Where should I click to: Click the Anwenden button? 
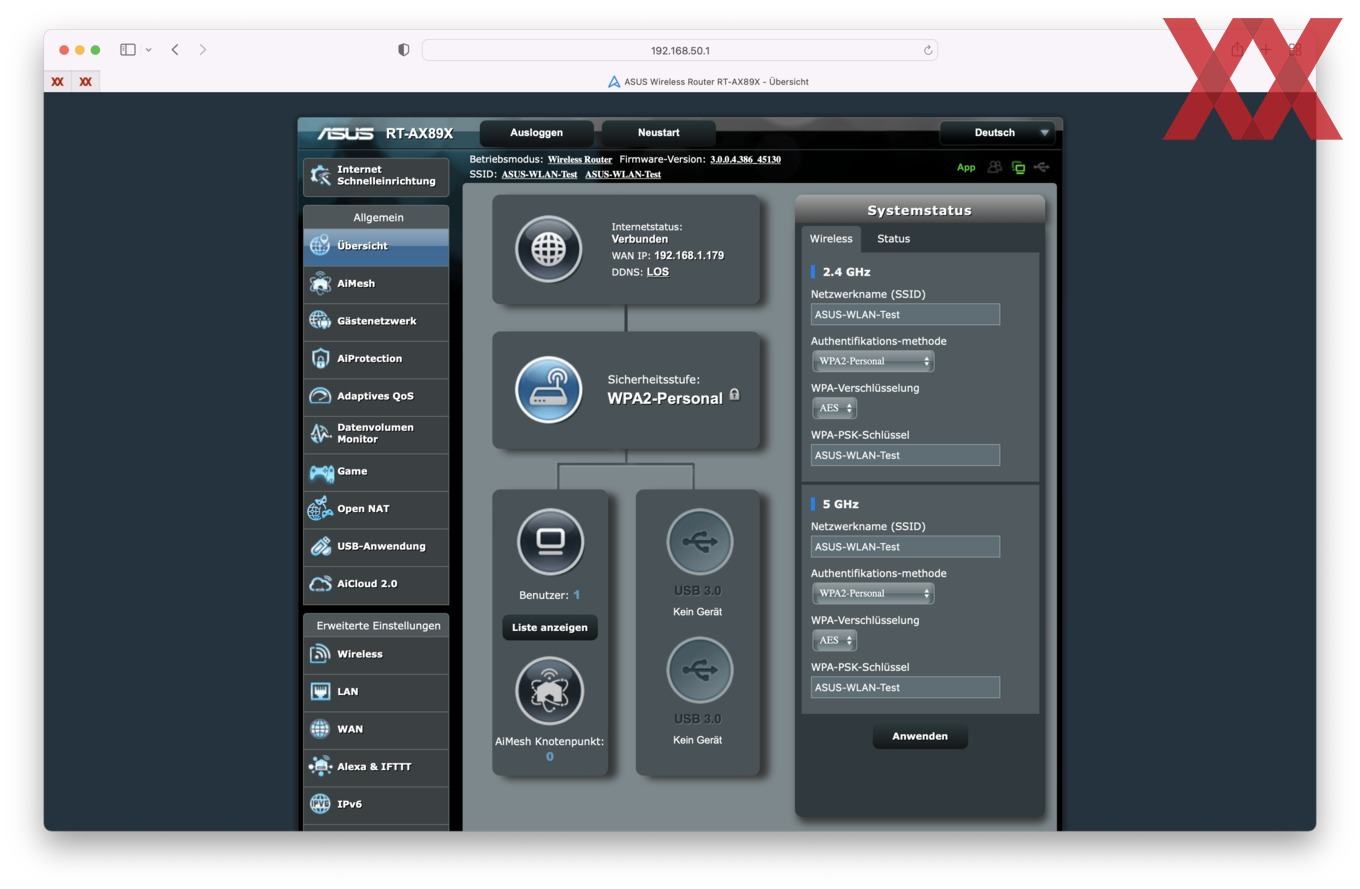click(x=920, y=737)
